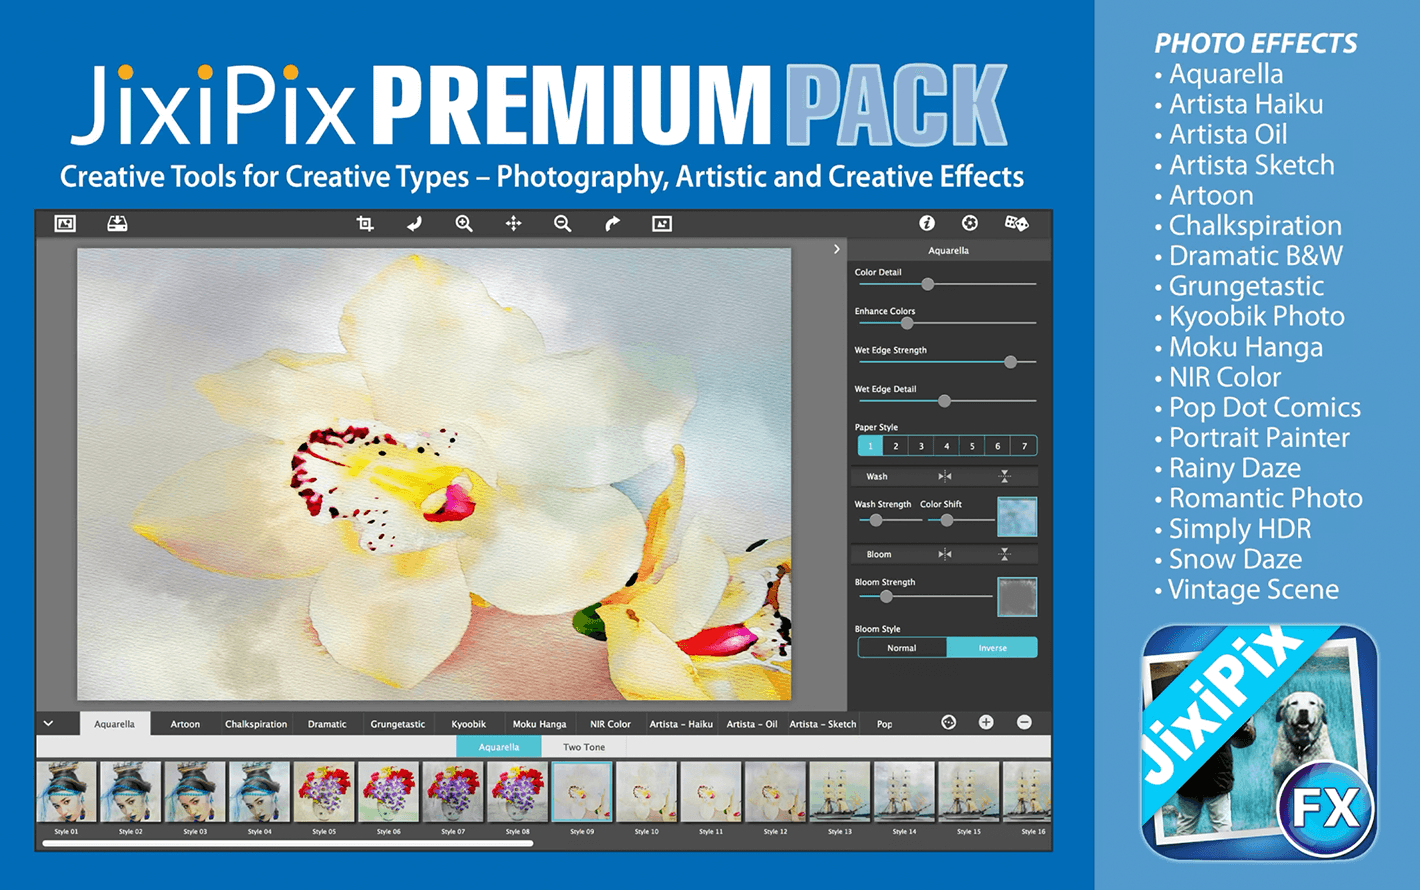Switch to Artista – Oil tab
Screen dimensions: 1420x890
(752, 724)
